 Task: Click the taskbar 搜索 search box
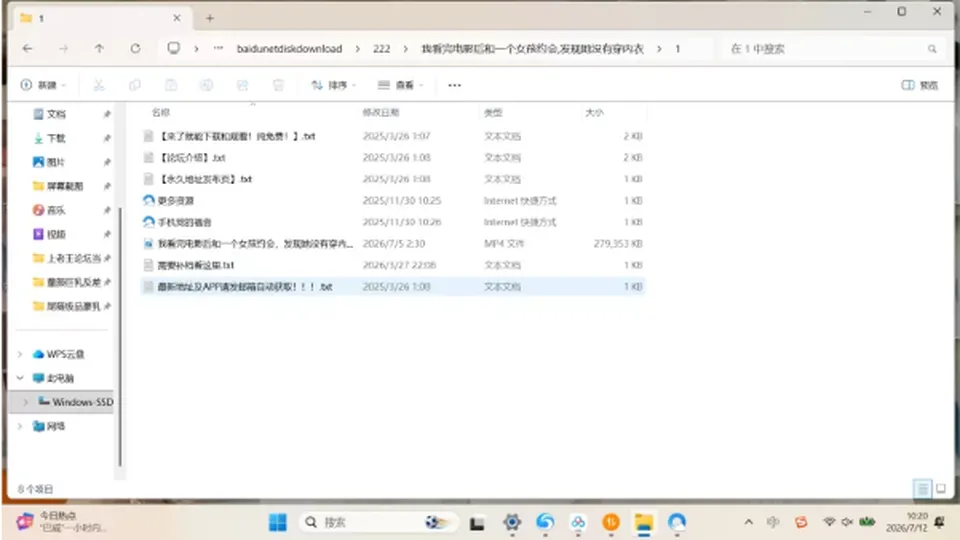pyautogui.click(x=379, y=522)
